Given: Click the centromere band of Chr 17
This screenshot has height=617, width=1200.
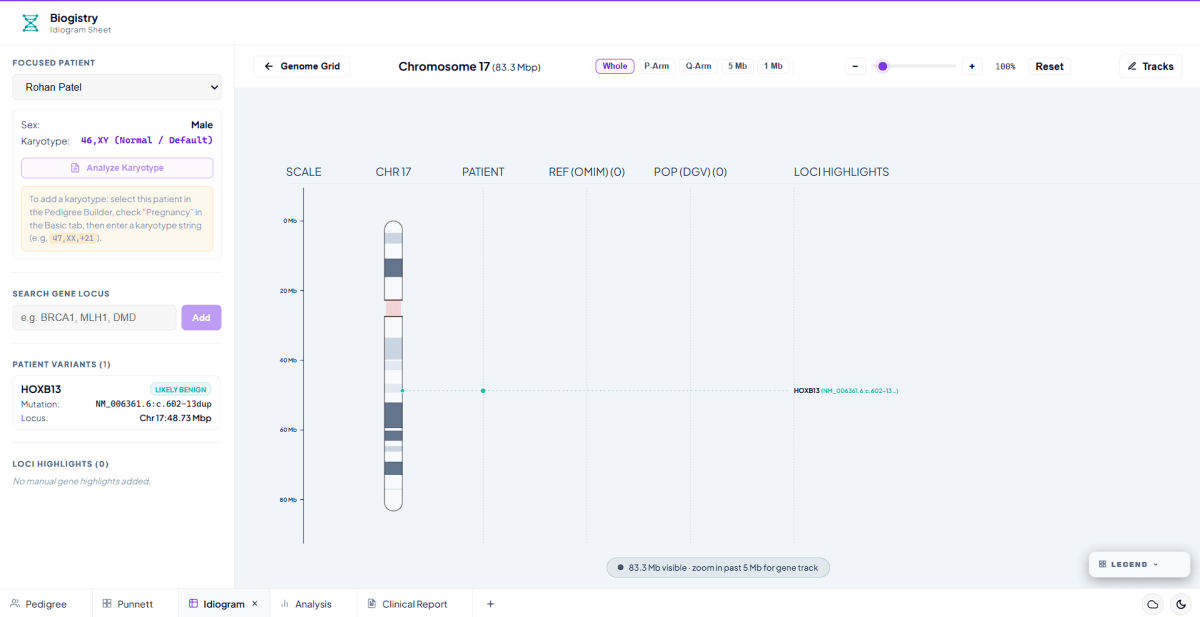Looking at the screenshot, I should coord(393,308).
